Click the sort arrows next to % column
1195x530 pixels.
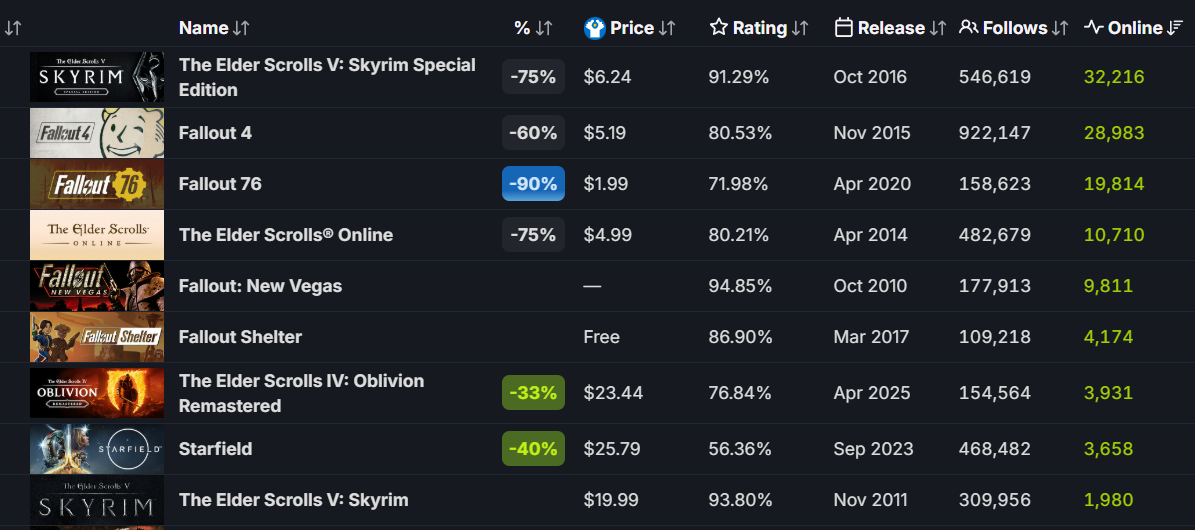click(x=543, y=28)
